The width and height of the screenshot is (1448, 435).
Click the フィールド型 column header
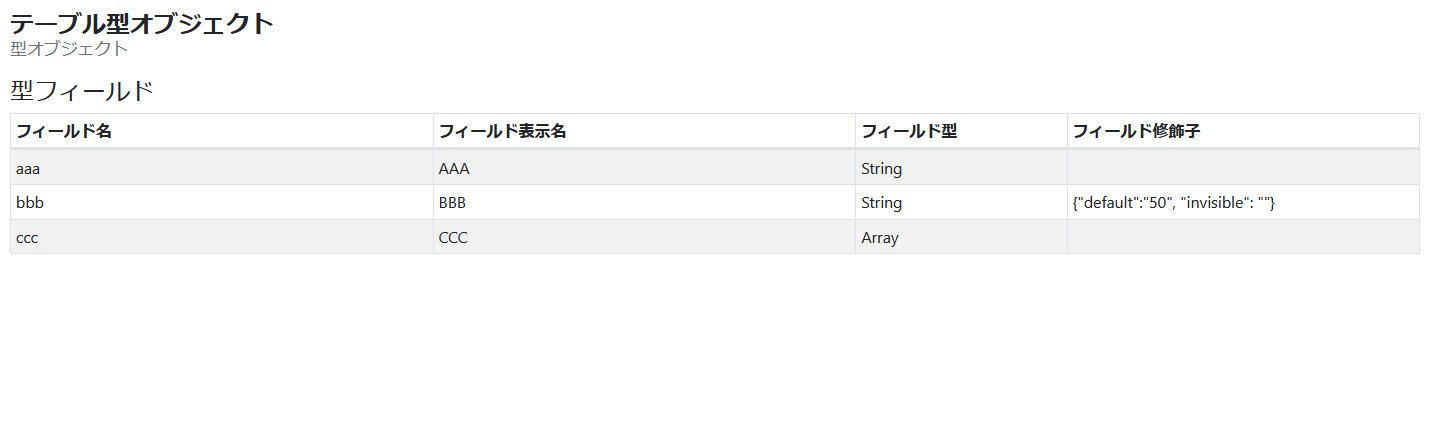tap(909, 131)
